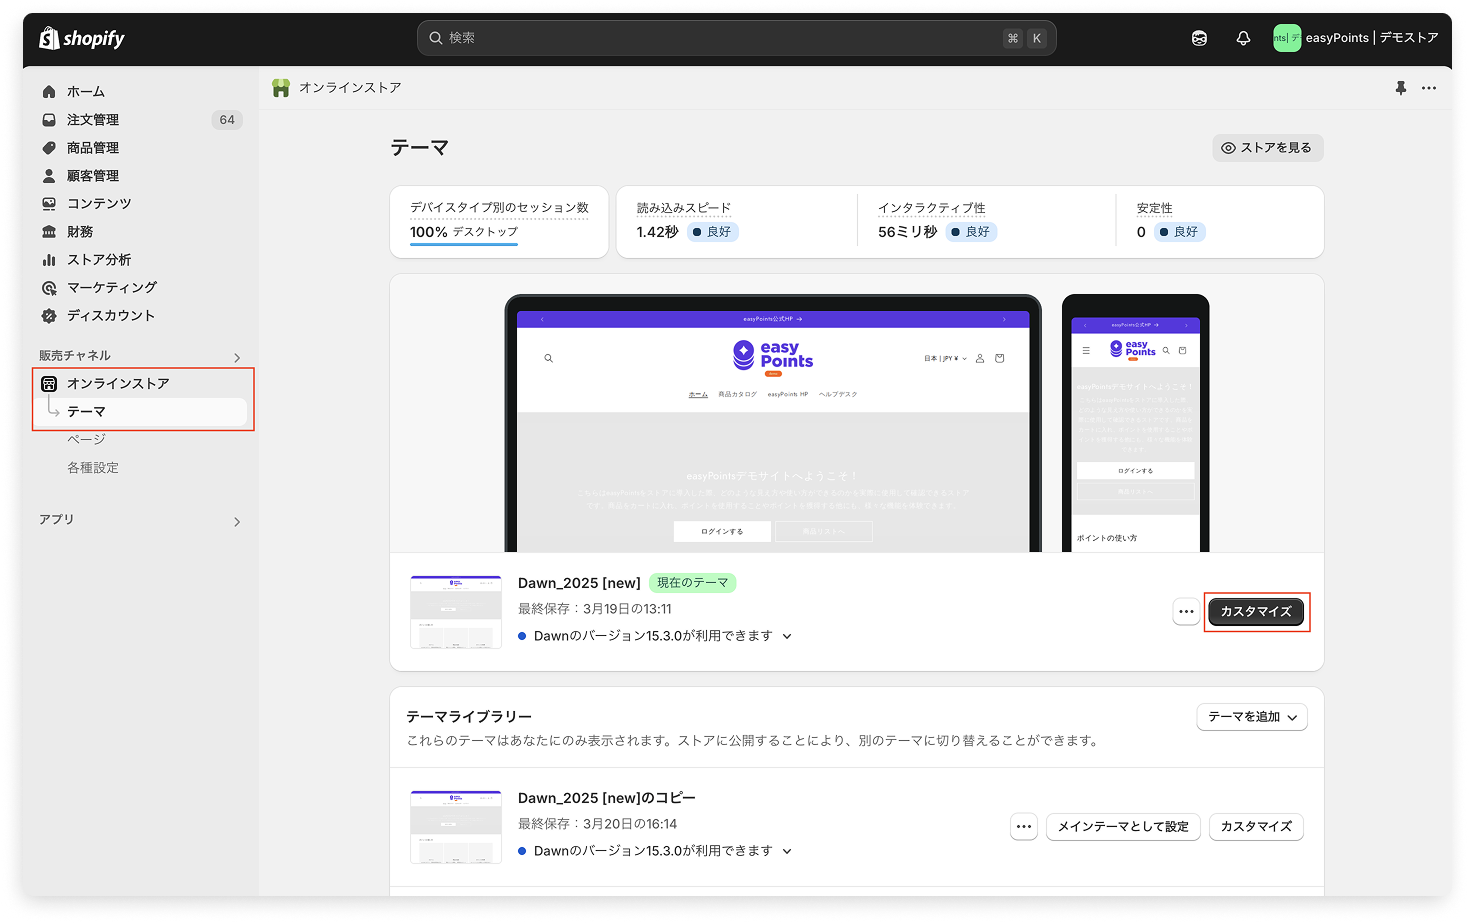The image size is (1469, 923).
Task: Click the 注文管理 inbox icon
Action: pyautogui.click(x=49, y=120)
